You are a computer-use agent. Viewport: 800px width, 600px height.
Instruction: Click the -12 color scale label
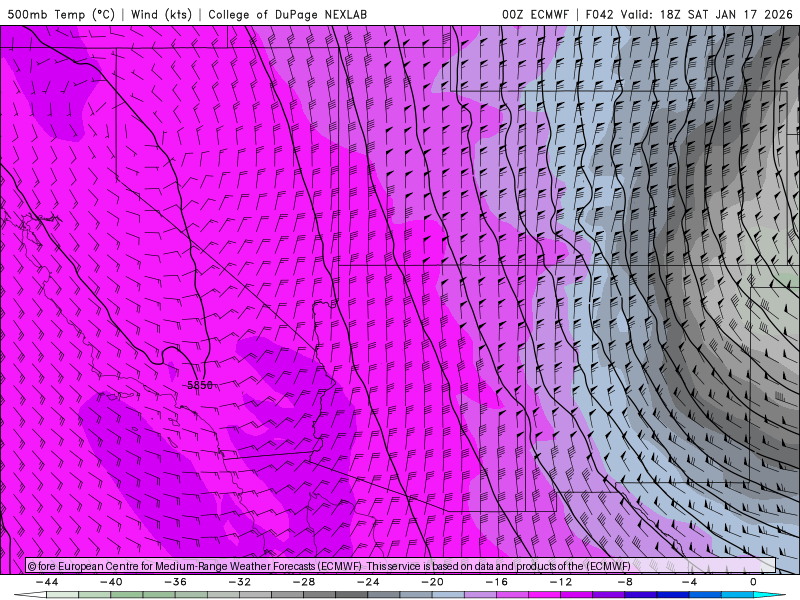point(561,582)
